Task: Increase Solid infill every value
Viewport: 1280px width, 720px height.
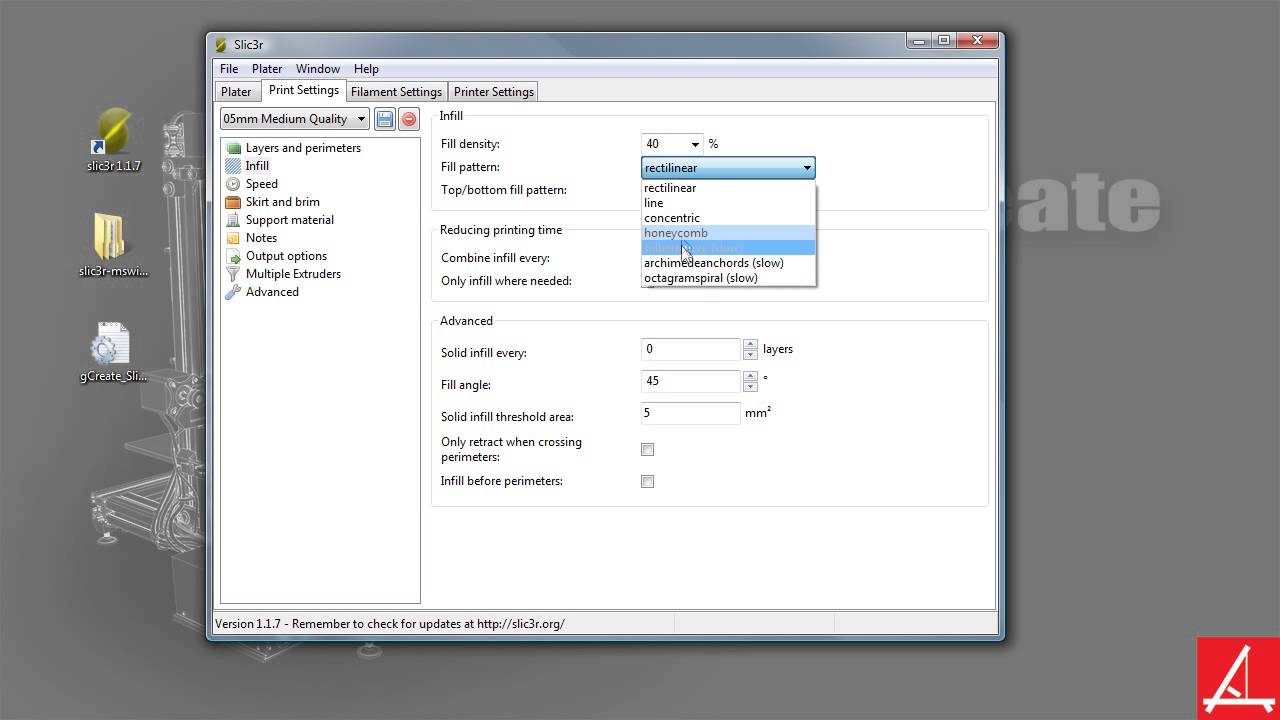Action: pos(750,344)
